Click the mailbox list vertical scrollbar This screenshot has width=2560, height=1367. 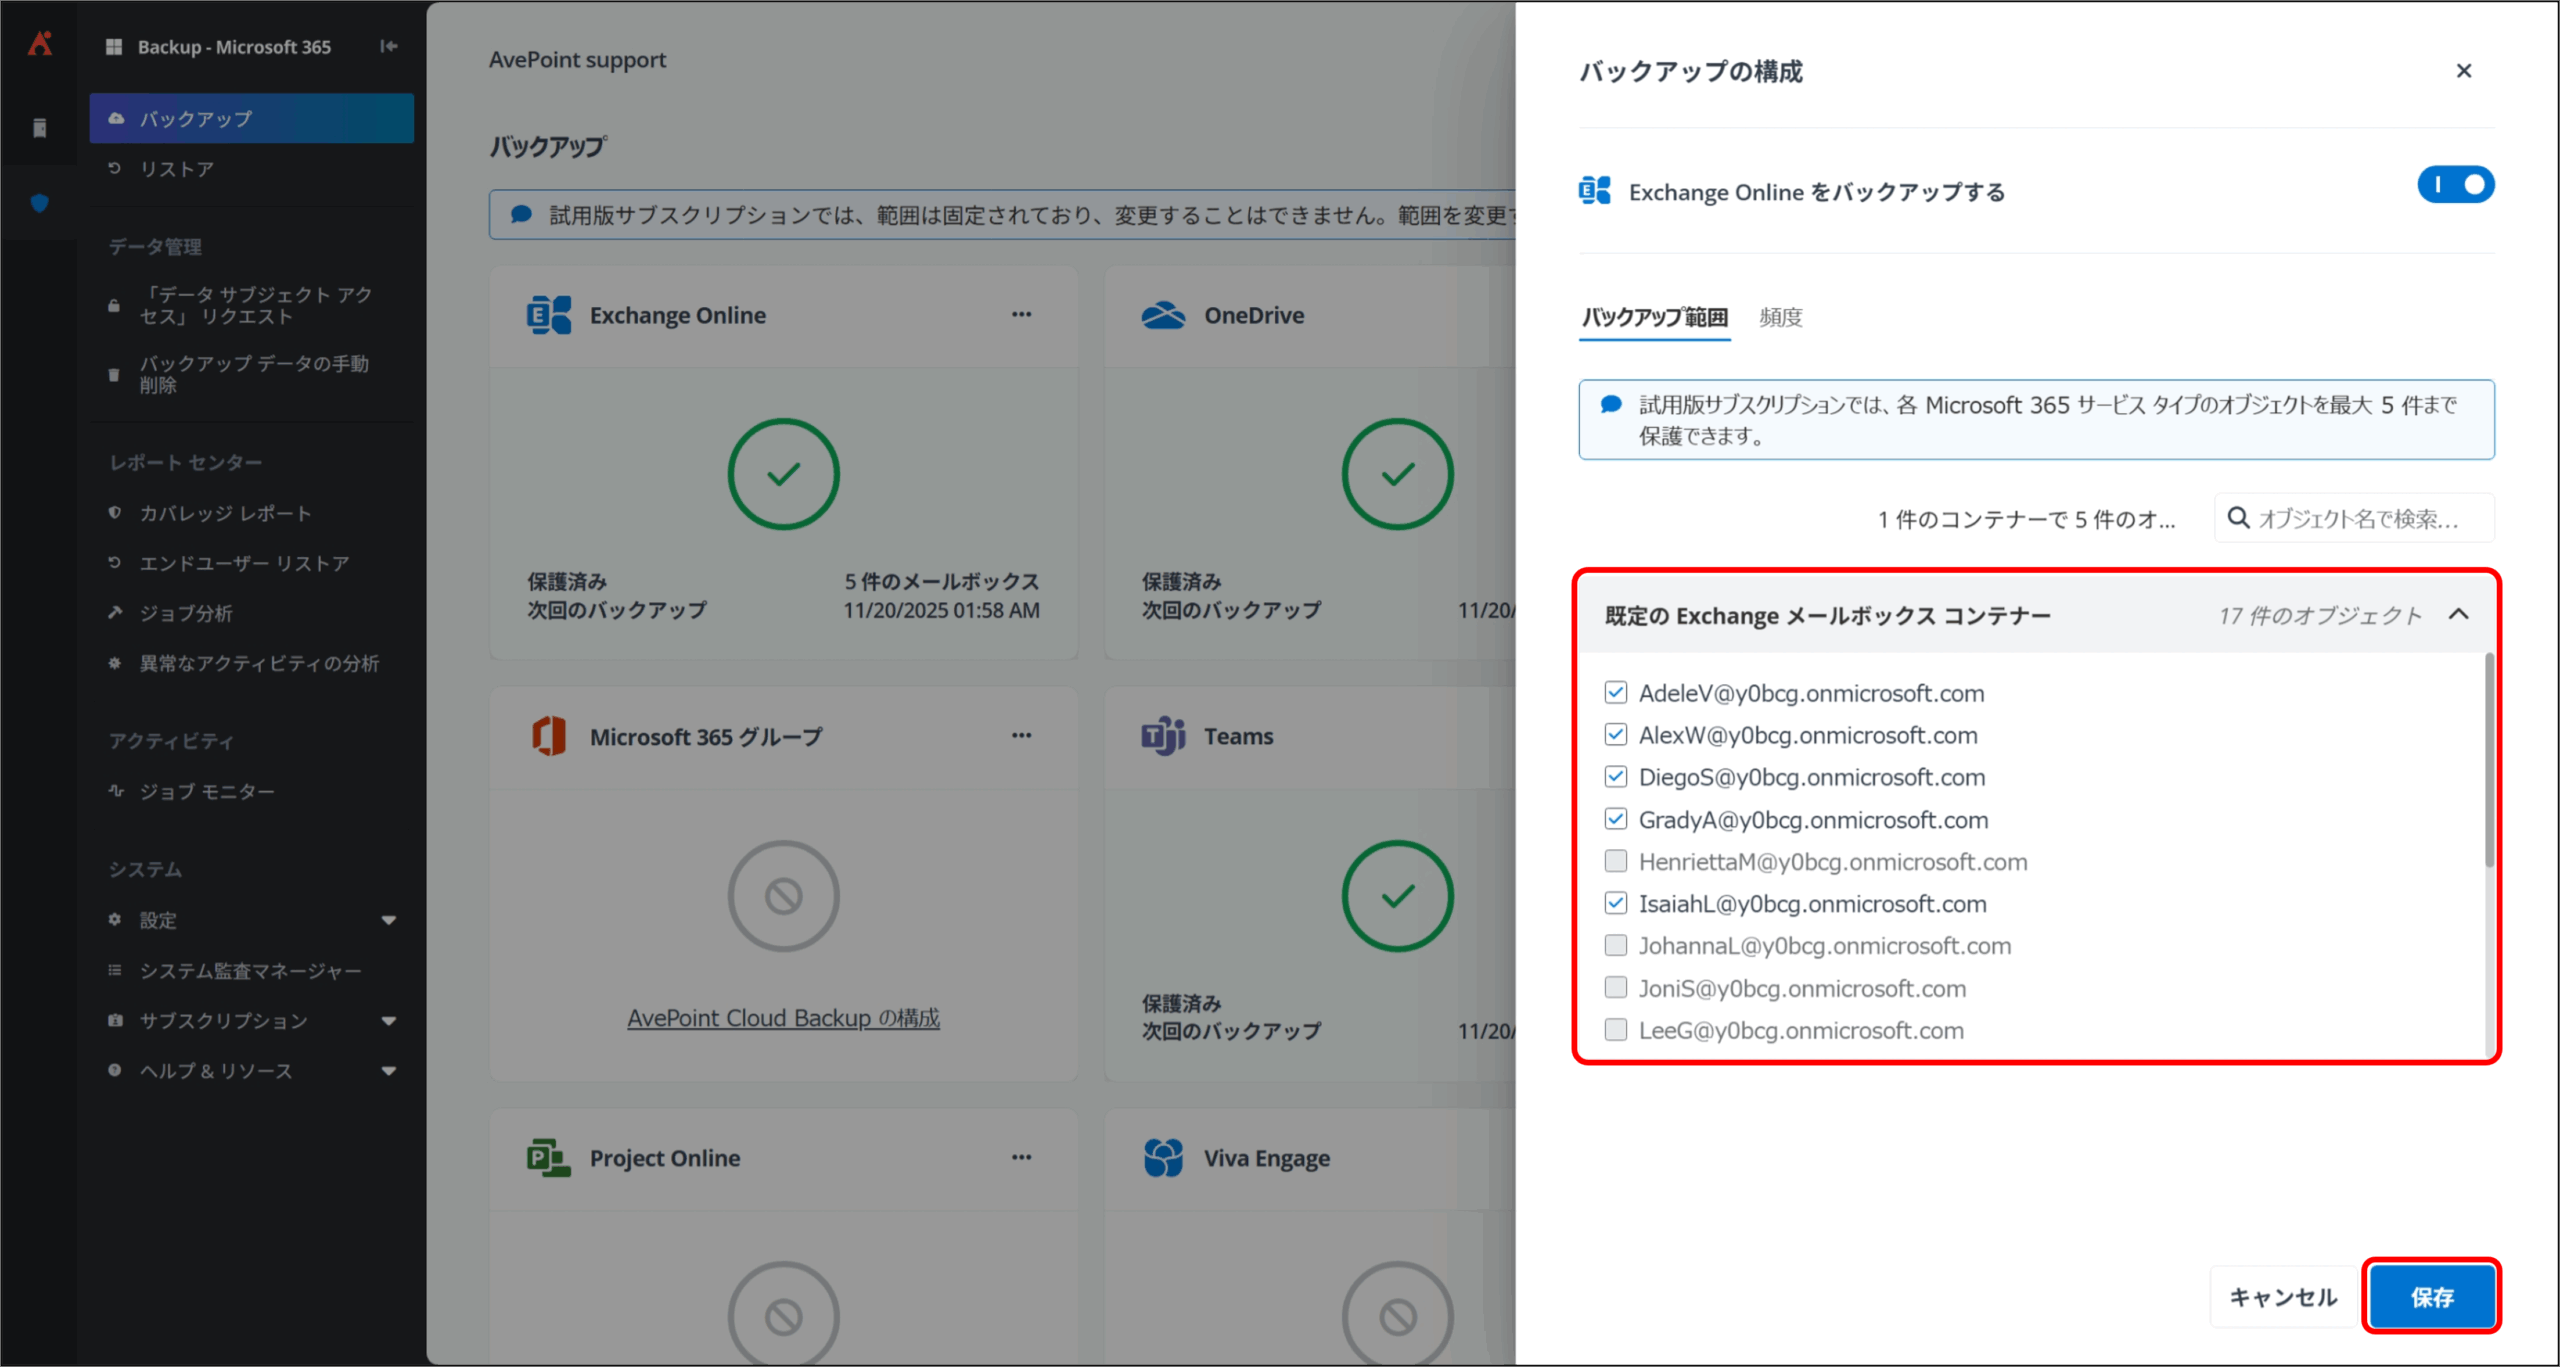coord(2488,760)
